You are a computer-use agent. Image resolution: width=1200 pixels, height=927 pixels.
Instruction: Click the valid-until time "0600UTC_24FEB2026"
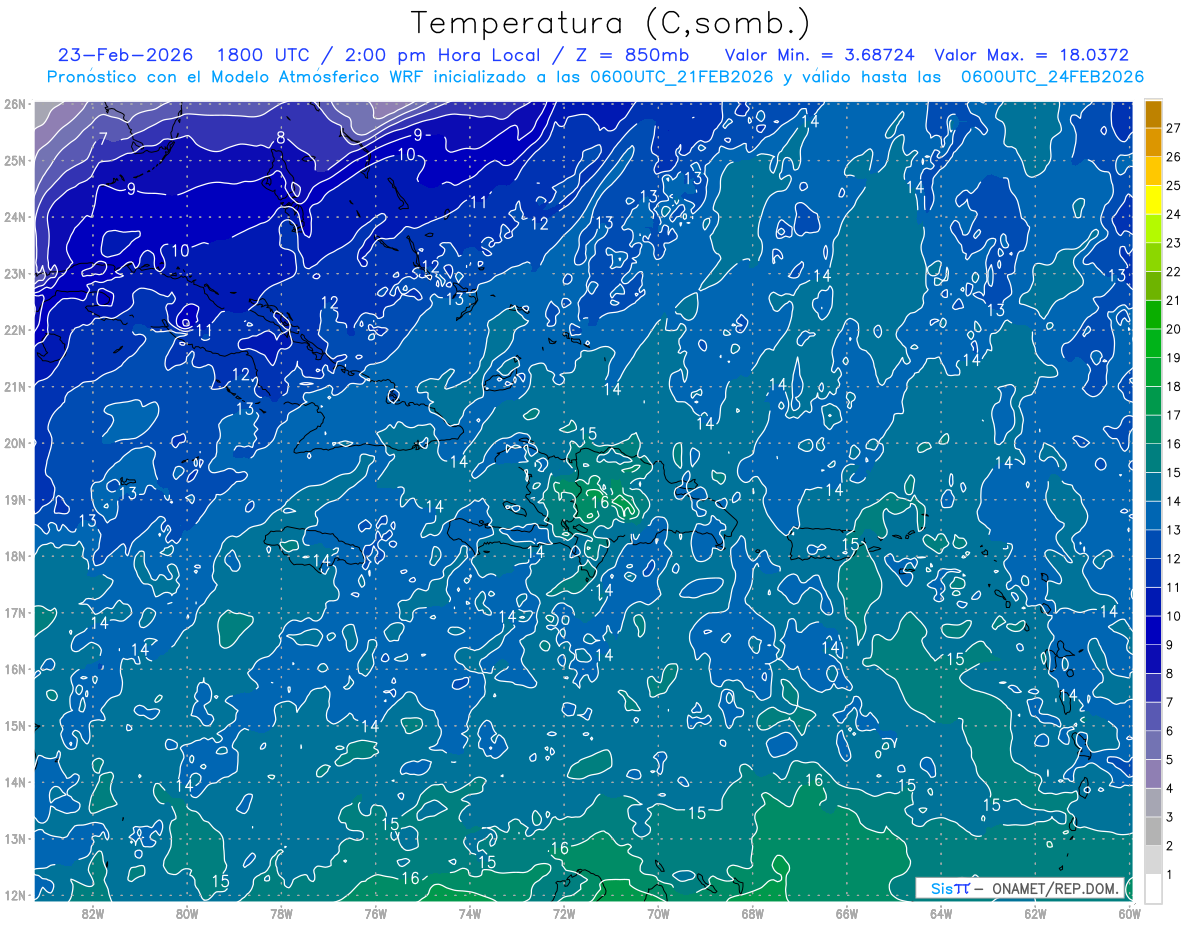pos(1053,77)
